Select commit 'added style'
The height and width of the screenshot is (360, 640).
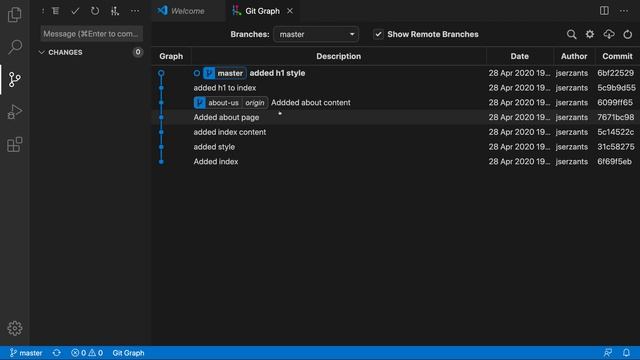click(214, 147)
